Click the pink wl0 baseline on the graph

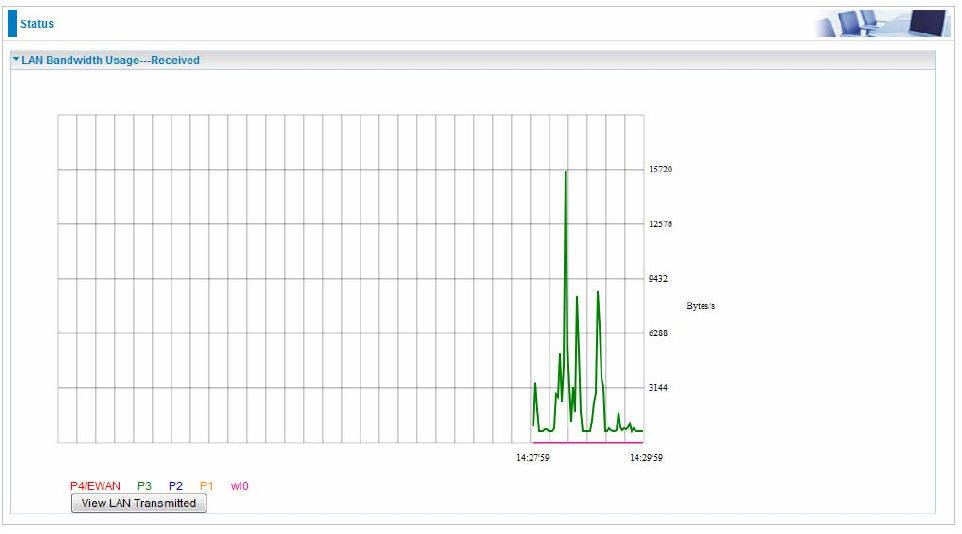point(588,442)
